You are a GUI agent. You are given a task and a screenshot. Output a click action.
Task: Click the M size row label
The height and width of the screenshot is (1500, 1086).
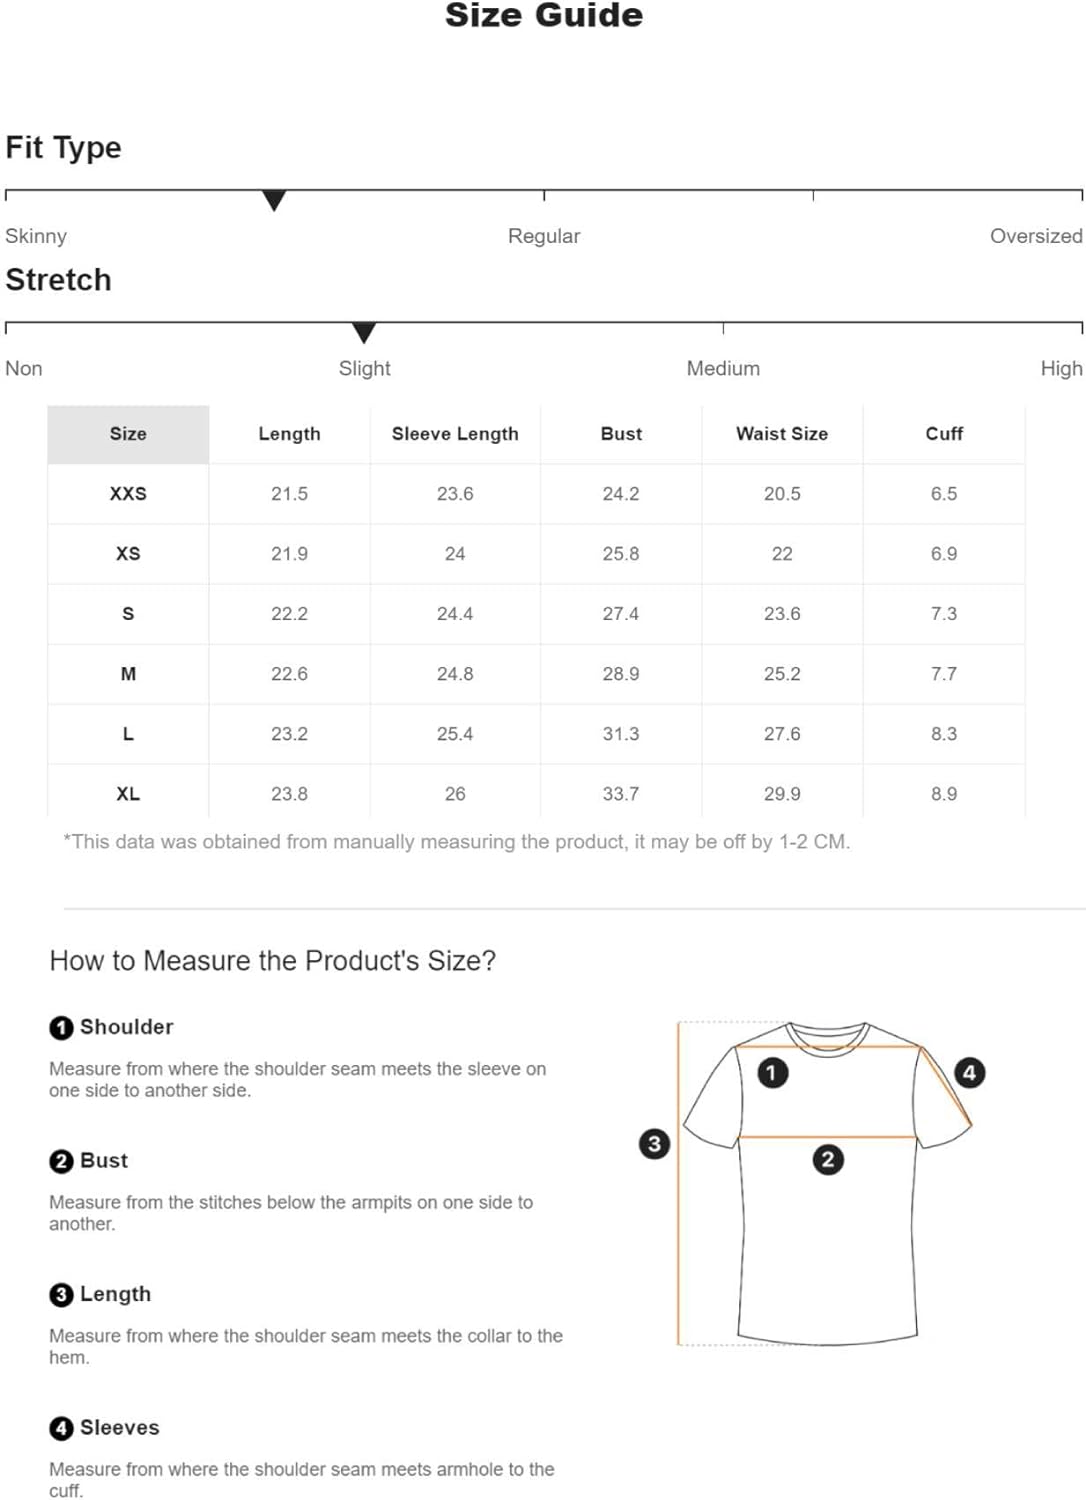[128, 674]
